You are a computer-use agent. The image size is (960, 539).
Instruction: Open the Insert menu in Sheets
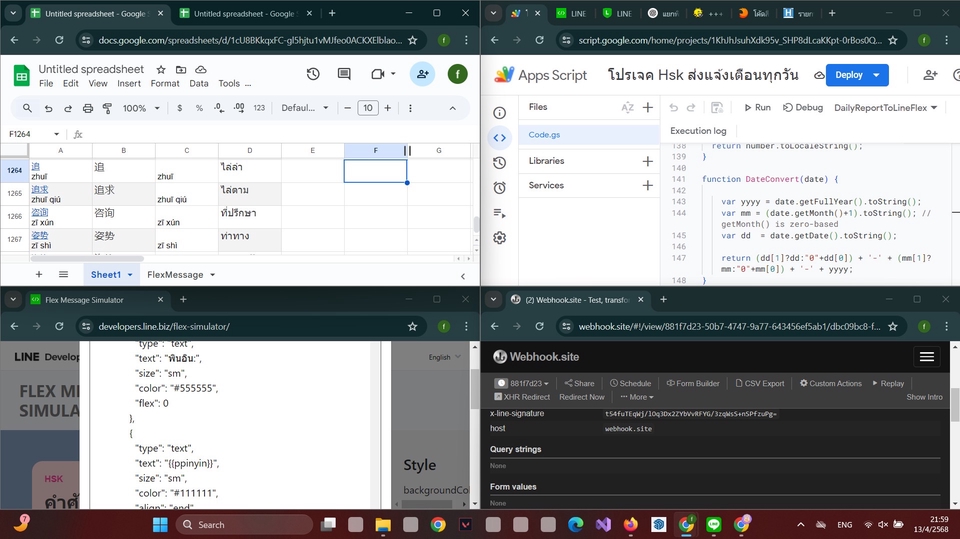pyautogui.click(x=129, y=83)
